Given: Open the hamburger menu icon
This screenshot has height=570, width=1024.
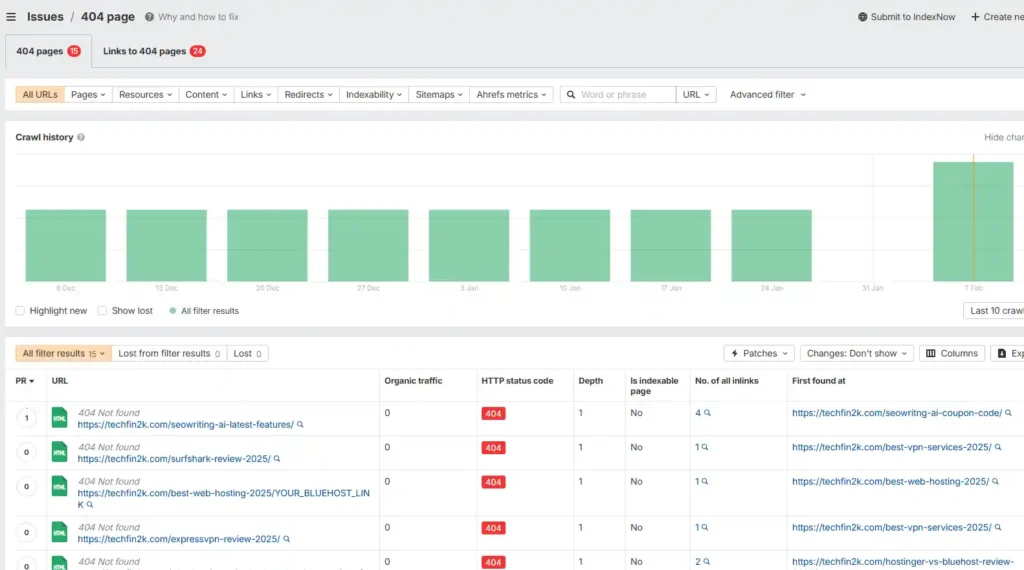Looking at the screenshot, I should point(11,17).
